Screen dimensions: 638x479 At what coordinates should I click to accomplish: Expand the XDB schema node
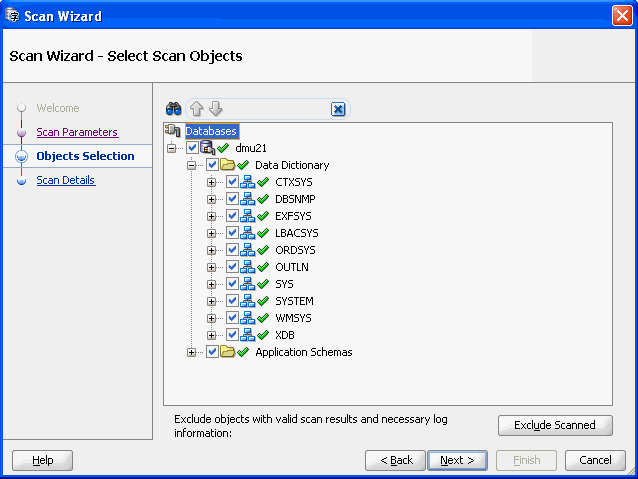[212, 335]
